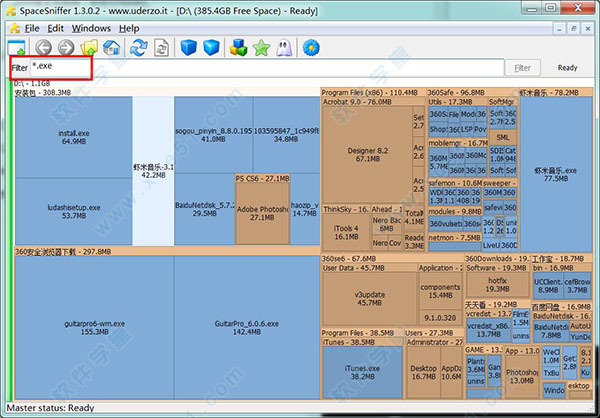The height and width of the screenshot is (418, 600).
Task: Toggle the ghost toolbar icon
Action: tap(284, 48)
